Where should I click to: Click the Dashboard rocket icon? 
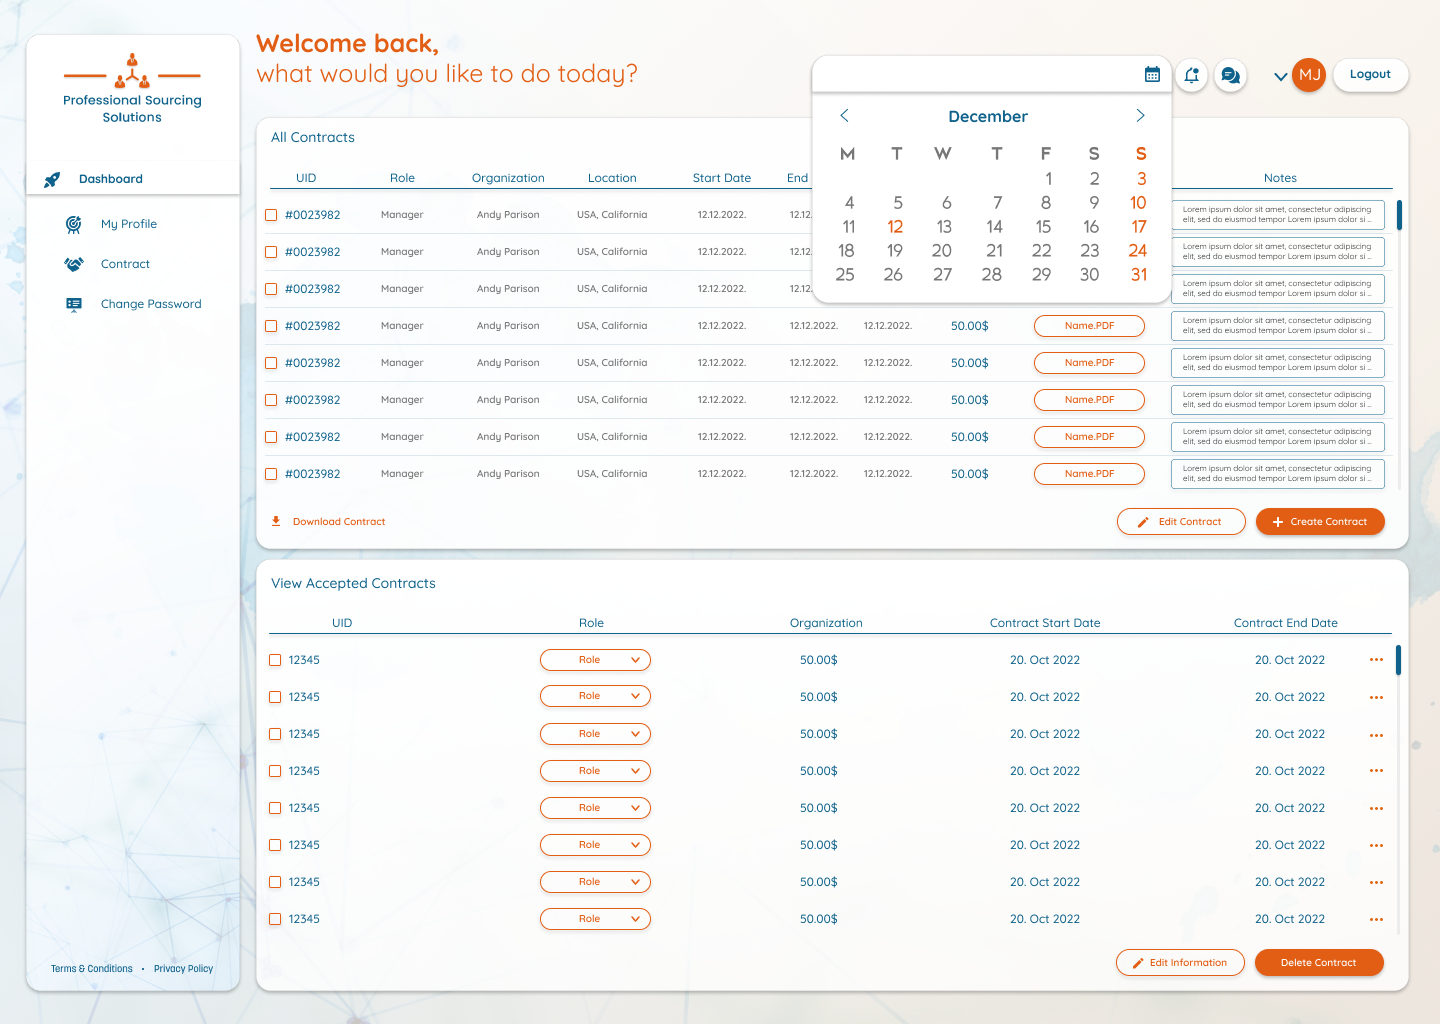[52, 180]
